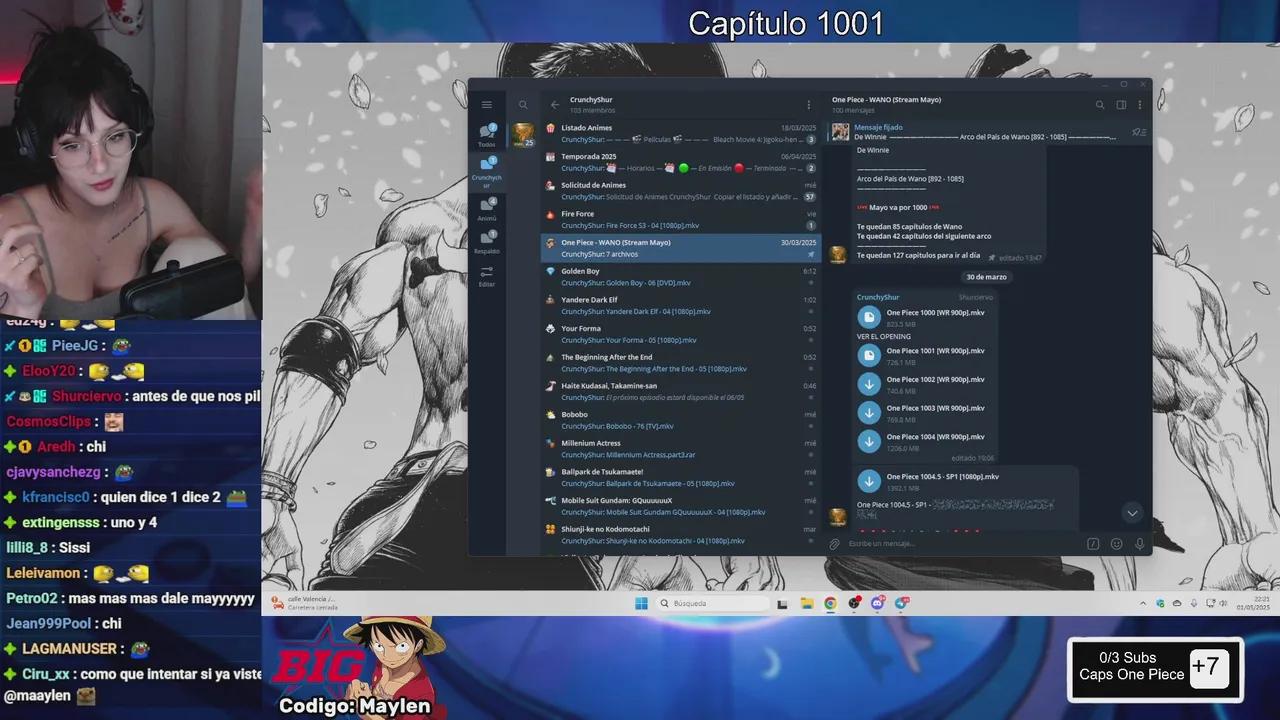1280x720 pixels.
Task: Open the 'Respaldo' chat folder
Action: [x=487, y=241]
